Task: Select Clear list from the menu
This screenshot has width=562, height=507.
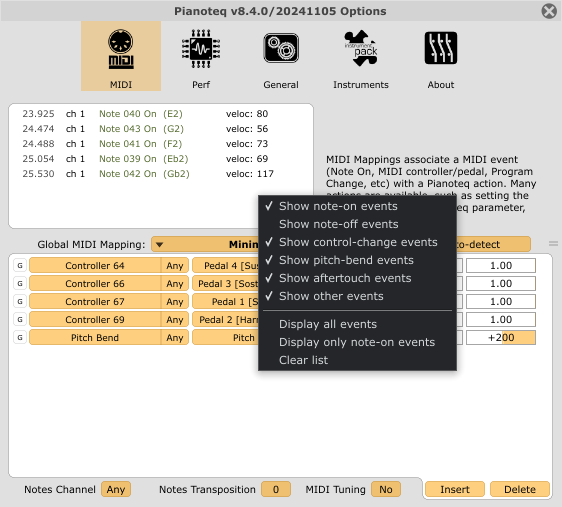Action: tap(357, 360)
